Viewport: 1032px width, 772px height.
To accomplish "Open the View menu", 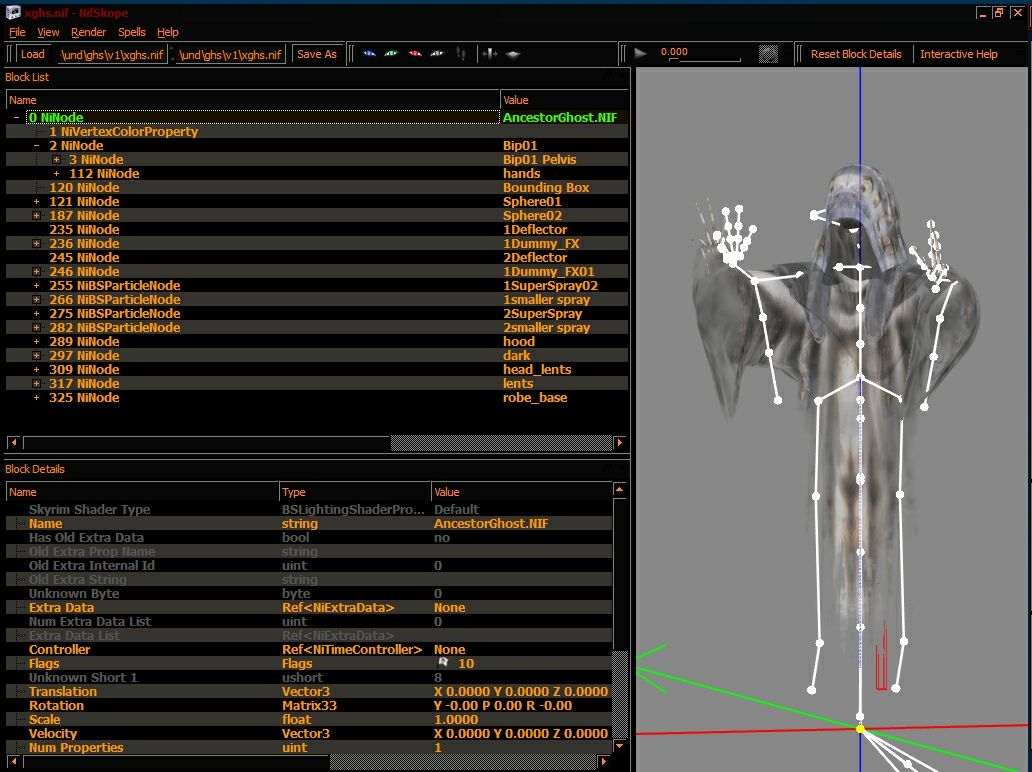I will (x=48, y=32).
